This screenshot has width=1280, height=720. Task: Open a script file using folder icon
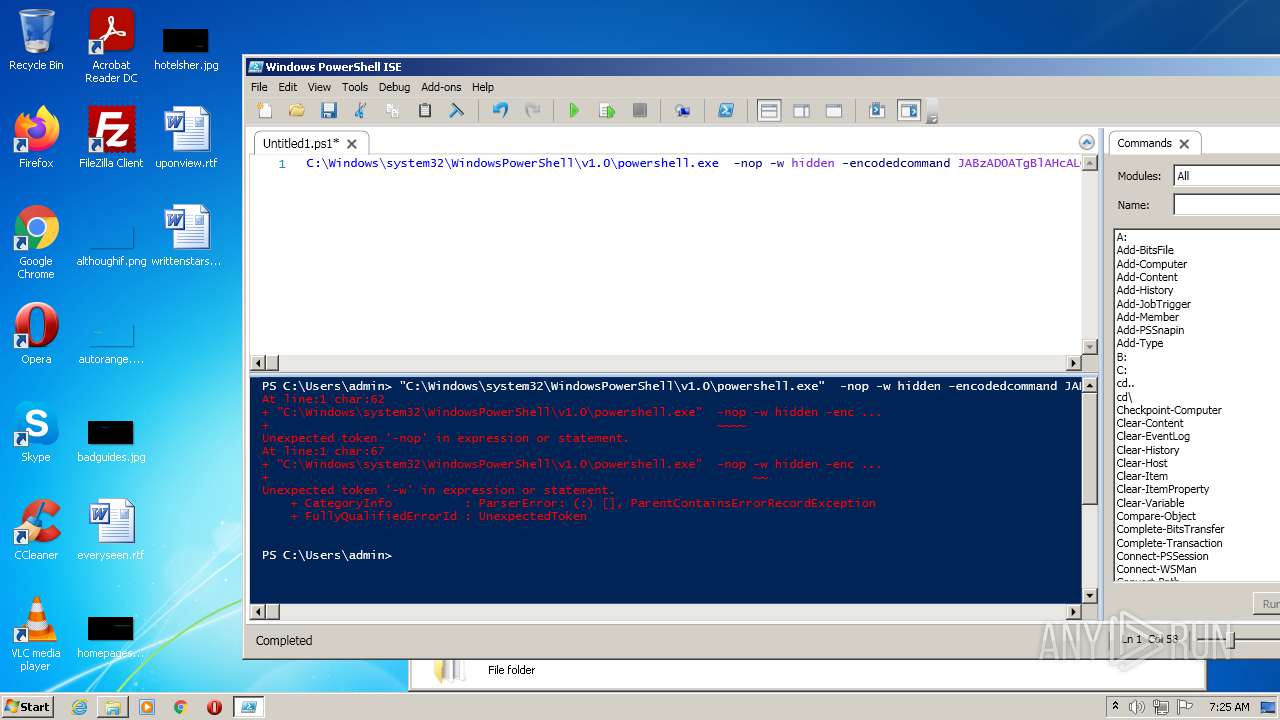point(296,111)
